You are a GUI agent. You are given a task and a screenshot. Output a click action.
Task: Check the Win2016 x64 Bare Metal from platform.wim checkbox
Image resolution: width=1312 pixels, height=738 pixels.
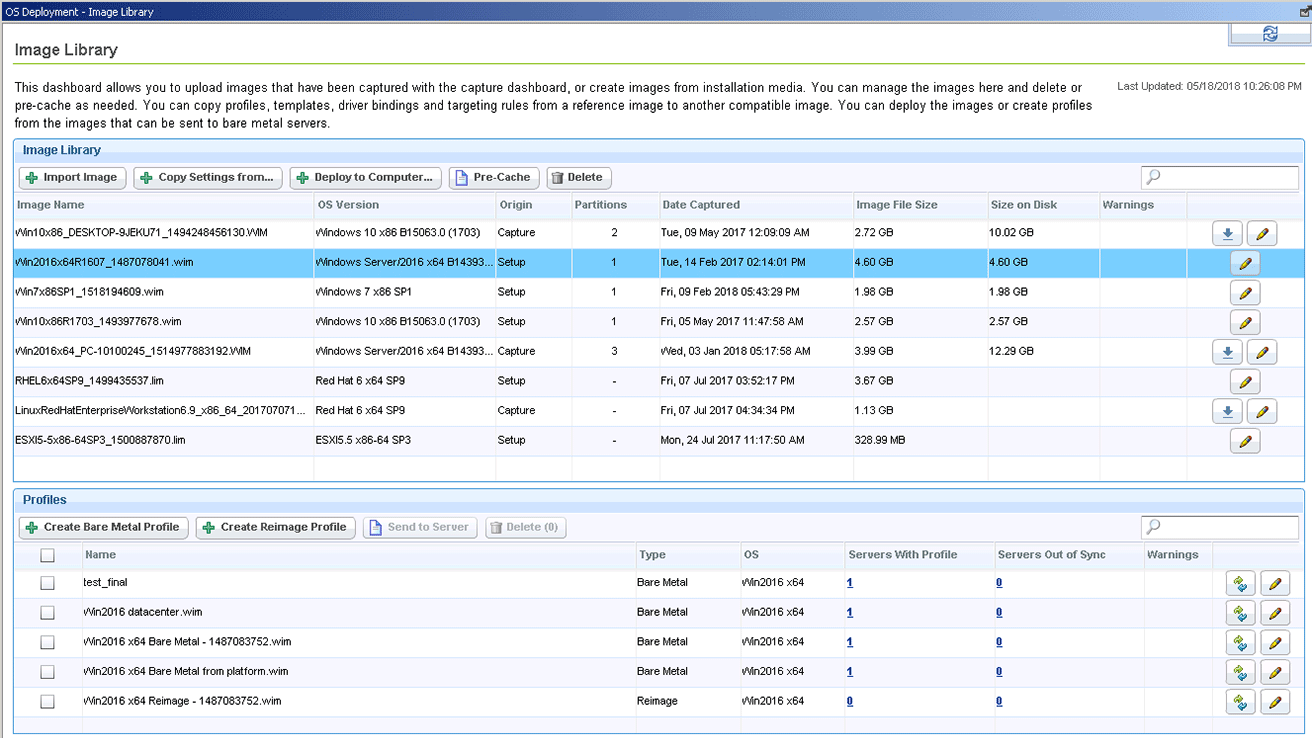coord(47,671)
